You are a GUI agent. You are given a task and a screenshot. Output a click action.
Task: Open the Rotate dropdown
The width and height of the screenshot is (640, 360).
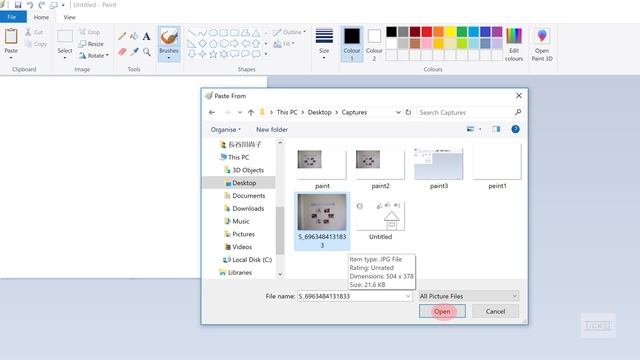(x=94, y=56)
